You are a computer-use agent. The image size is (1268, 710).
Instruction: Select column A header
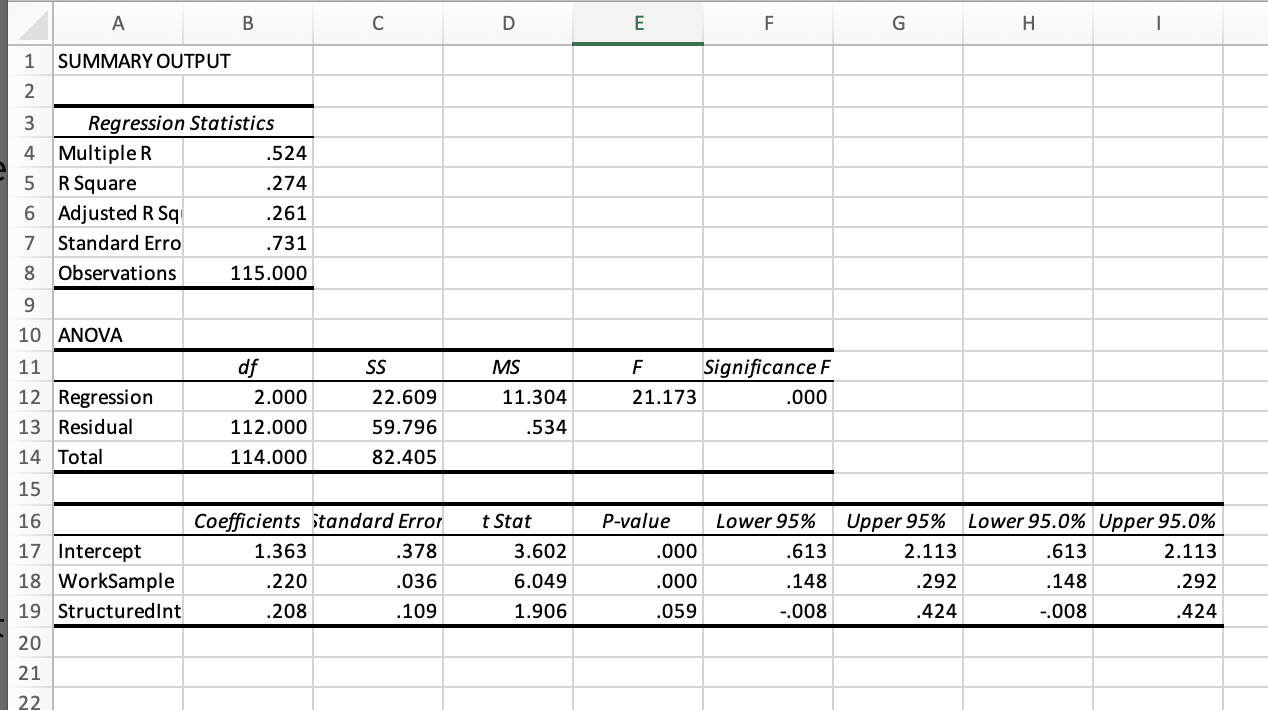click(x=117, y=22)
